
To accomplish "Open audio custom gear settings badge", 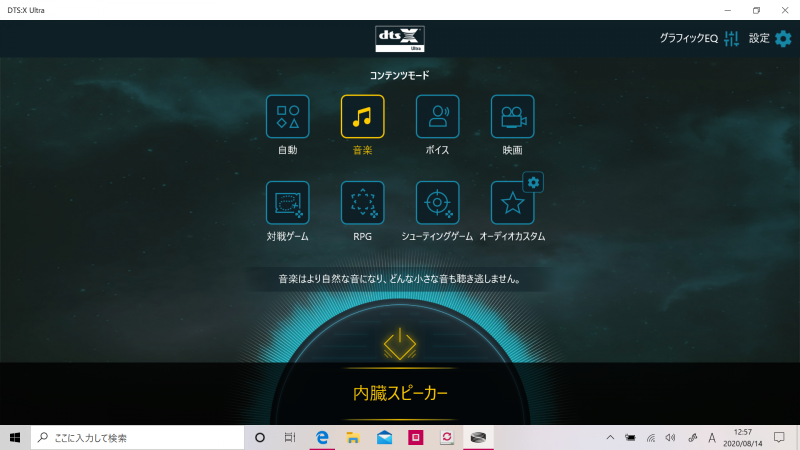I will pos(533,182).
